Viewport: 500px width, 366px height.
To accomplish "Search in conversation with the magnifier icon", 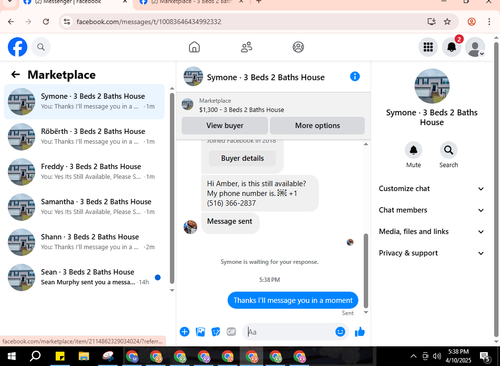I will [x=448, y=150].
